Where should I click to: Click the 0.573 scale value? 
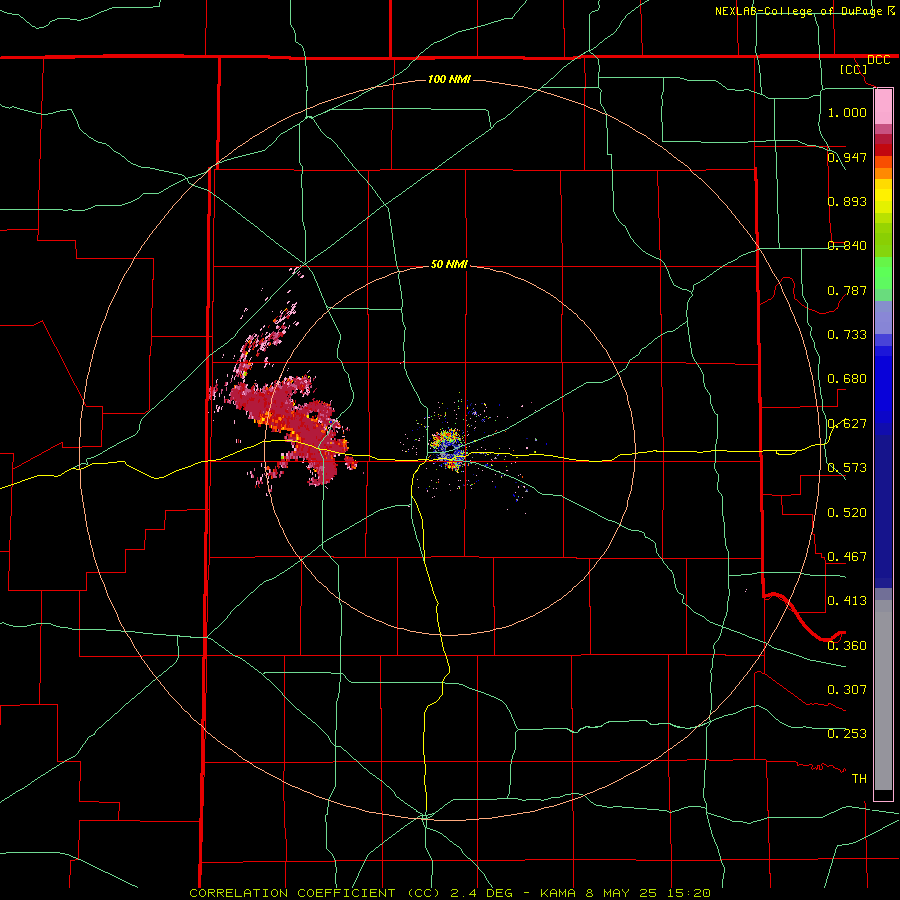point(847,467)
